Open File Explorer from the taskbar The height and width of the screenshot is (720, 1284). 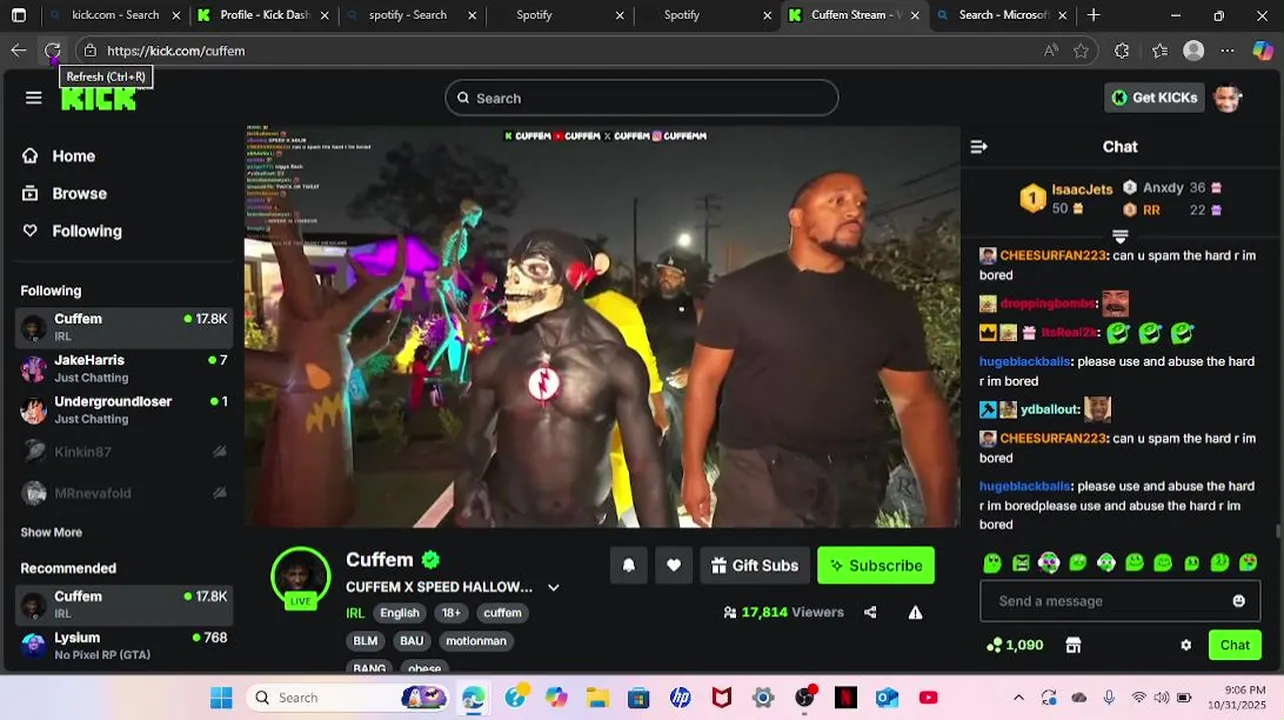point(597,697)
